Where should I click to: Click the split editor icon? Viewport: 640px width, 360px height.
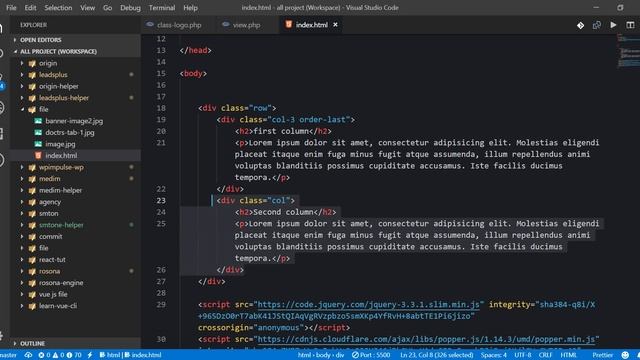point(630,25)
